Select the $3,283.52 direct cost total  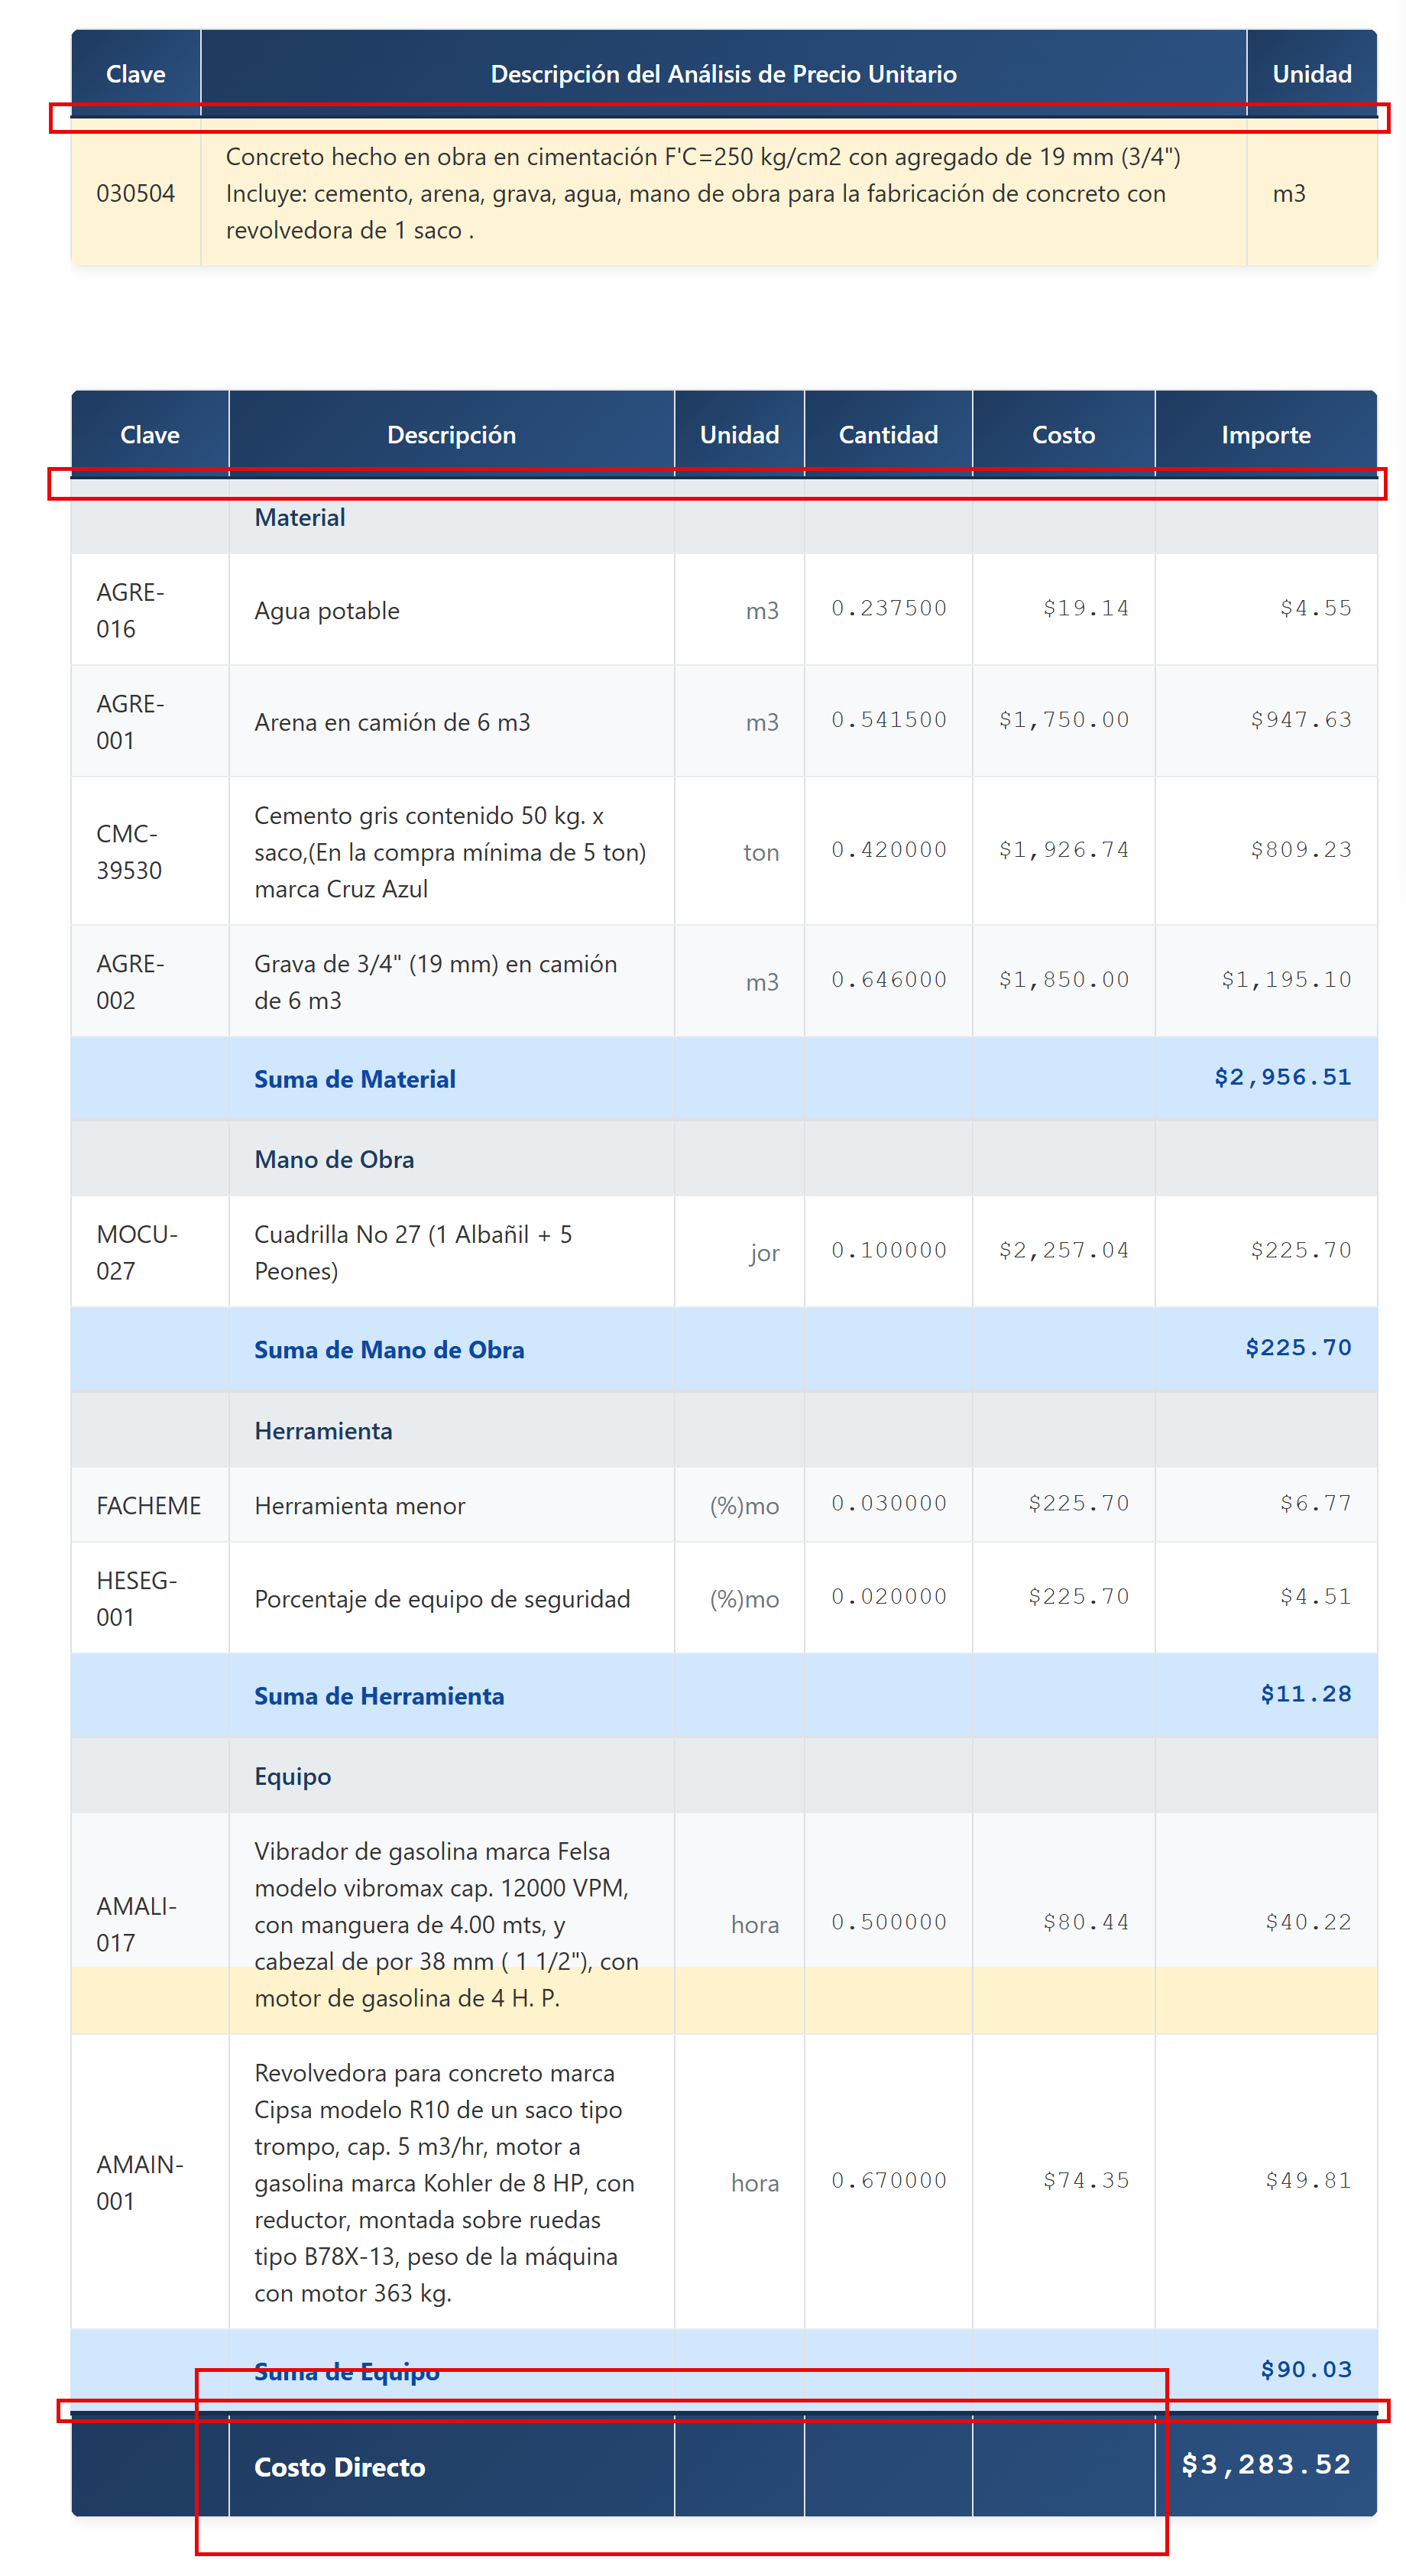point(1266,2464)
